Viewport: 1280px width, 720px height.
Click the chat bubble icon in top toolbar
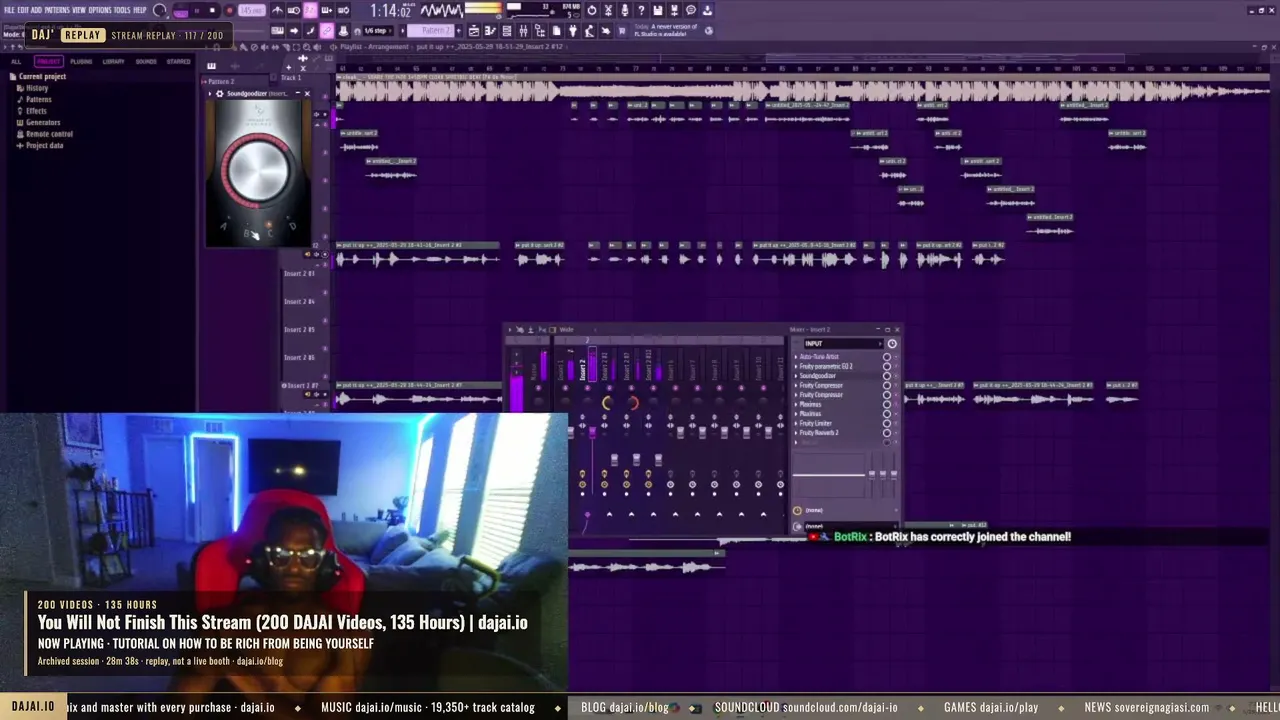(x=691, y=11)
